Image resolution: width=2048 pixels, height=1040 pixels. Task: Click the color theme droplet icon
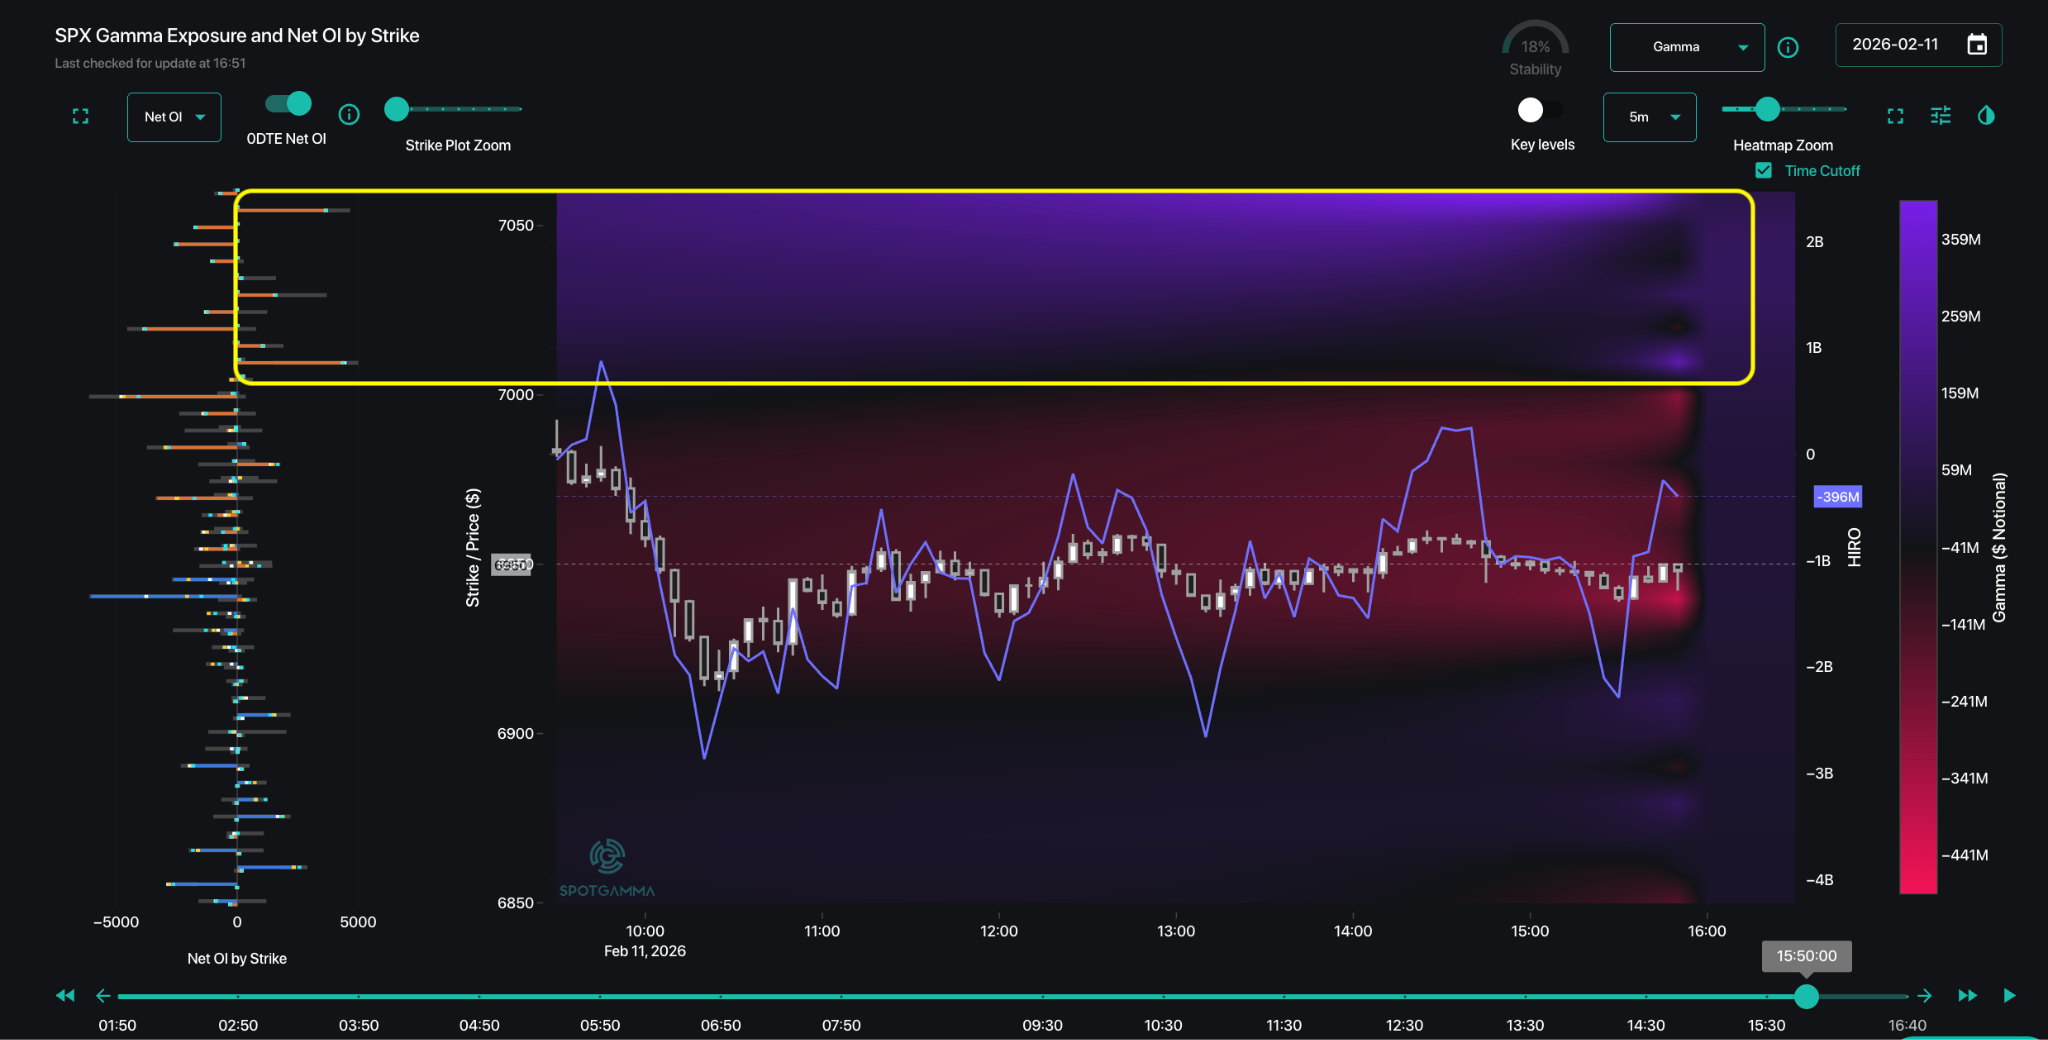pyautogui.click(x=1986, y=116)
